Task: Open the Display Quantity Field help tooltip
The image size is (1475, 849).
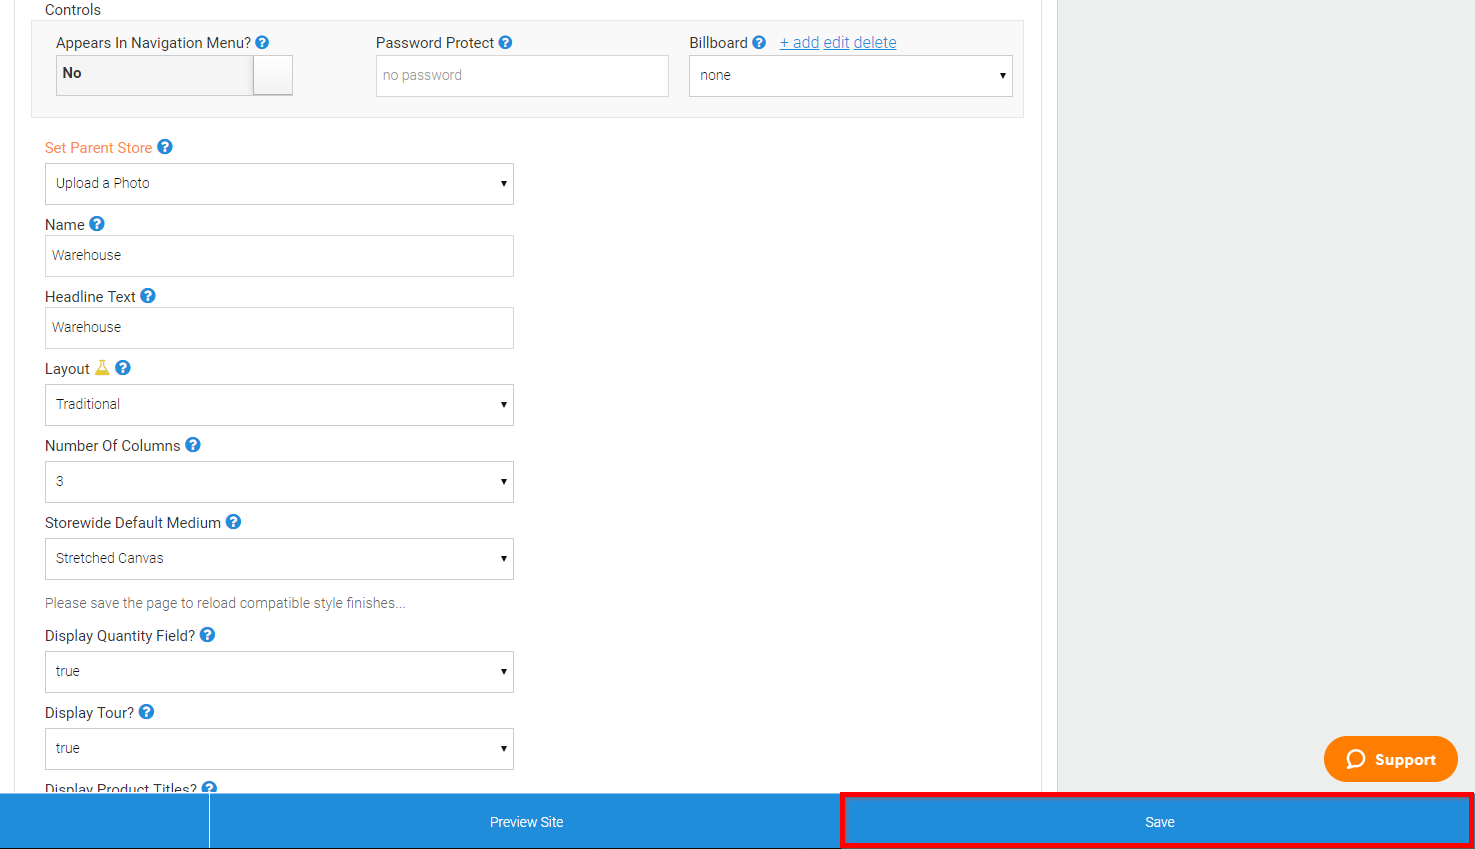Action: point(207,635)
